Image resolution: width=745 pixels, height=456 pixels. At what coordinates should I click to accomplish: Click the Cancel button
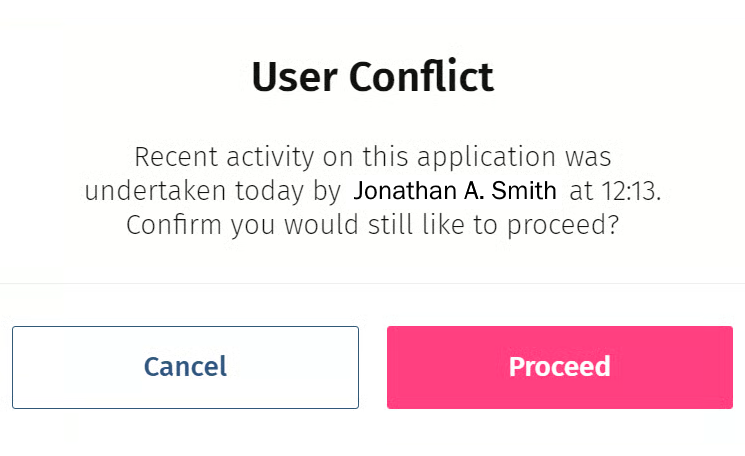(x=185, y=367)
